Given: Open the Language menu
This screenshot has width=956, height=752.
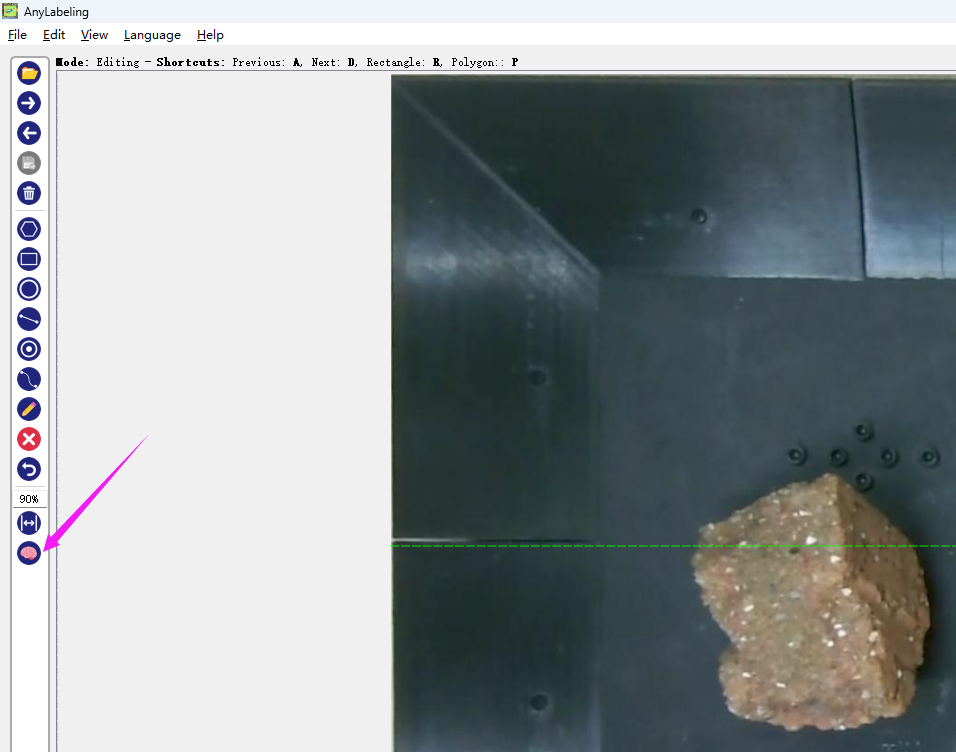Looking at the screenshot, I should pos(152,35).
